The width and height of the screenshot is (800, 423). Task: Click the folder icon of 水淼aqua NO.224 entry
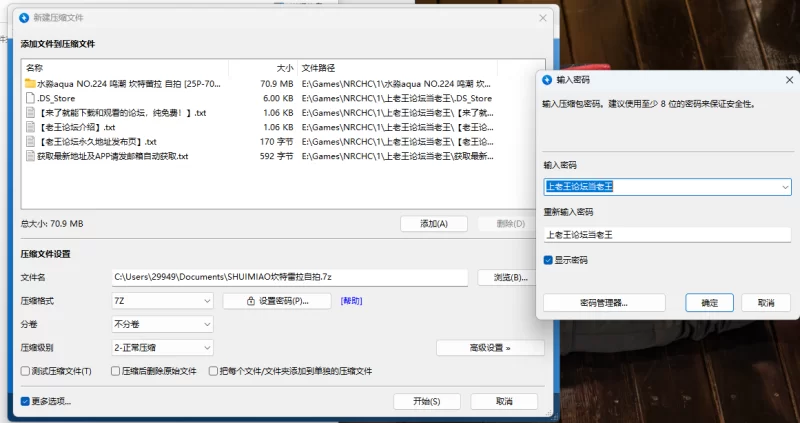click(30, 84)
